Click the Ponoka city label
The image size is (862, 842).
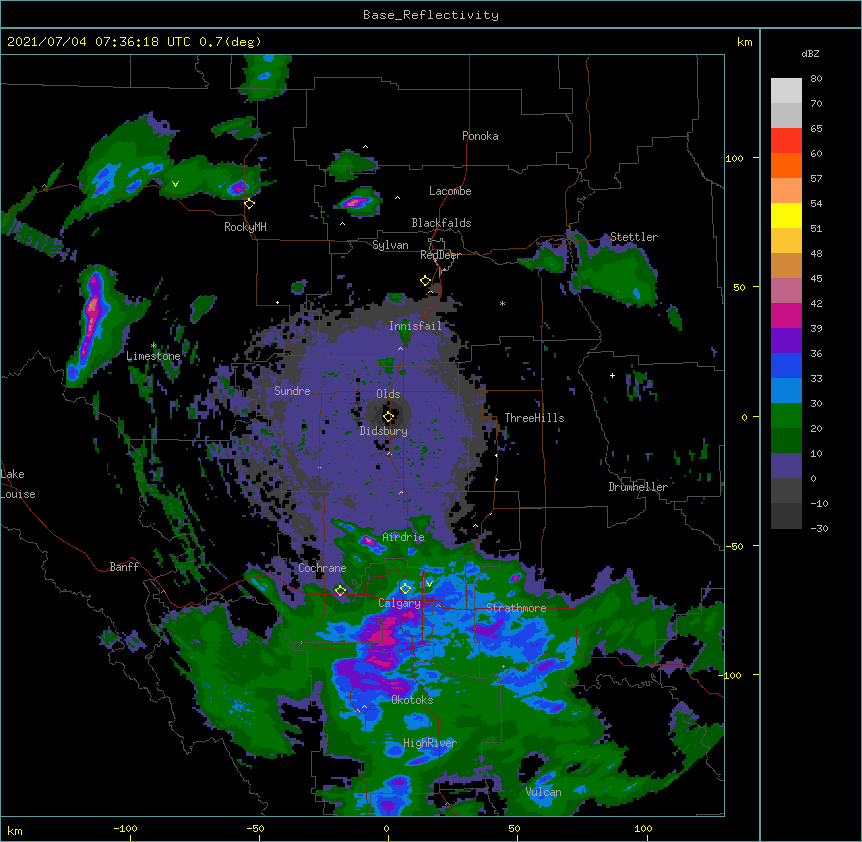click(480, 136)
